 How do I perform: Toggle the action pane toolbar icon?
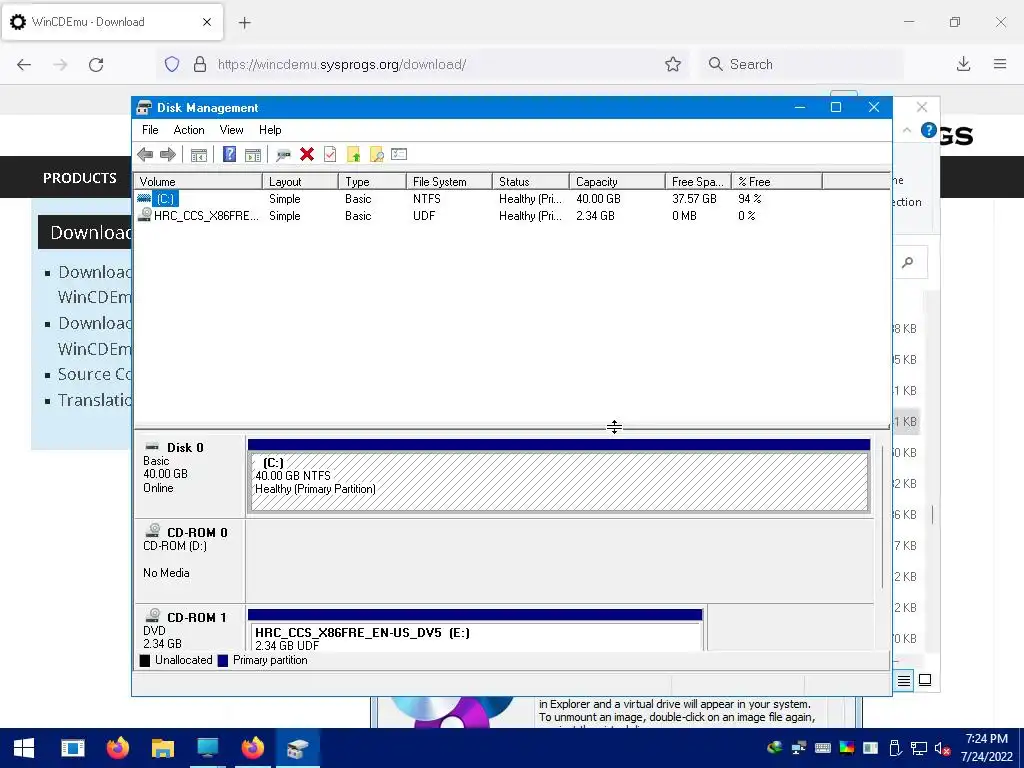(x=253, y=155)
